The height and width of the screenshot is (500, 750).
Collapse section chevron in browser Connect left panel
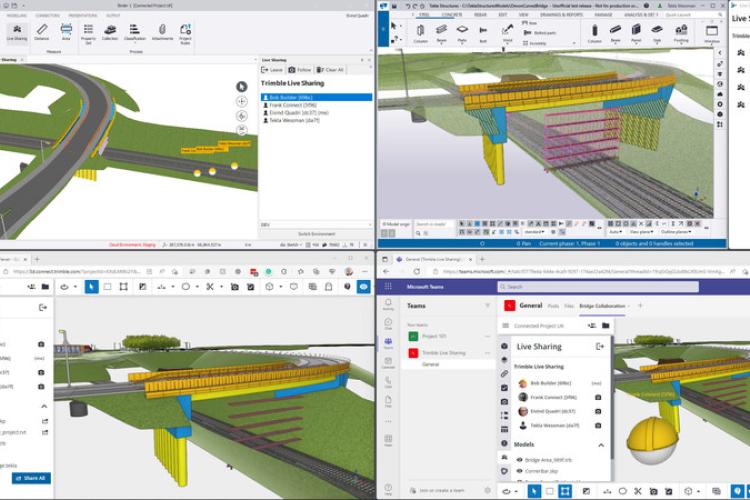pyautogui.click(x=44, y=406)
